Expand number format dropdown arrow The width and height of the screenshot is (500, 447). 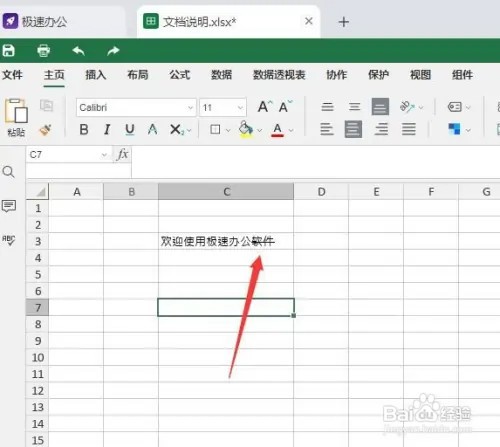click(x=468, y=108)
